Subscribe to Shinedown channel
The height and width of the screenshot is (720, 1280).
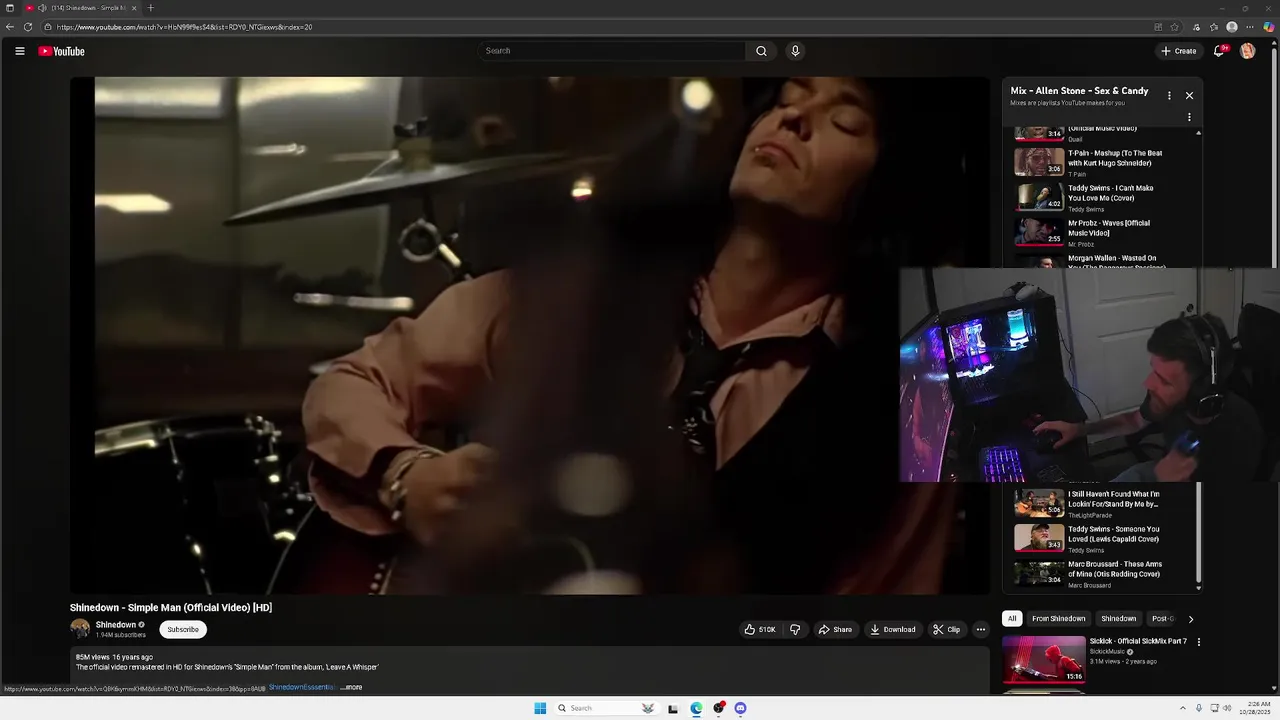pos(183,629)
